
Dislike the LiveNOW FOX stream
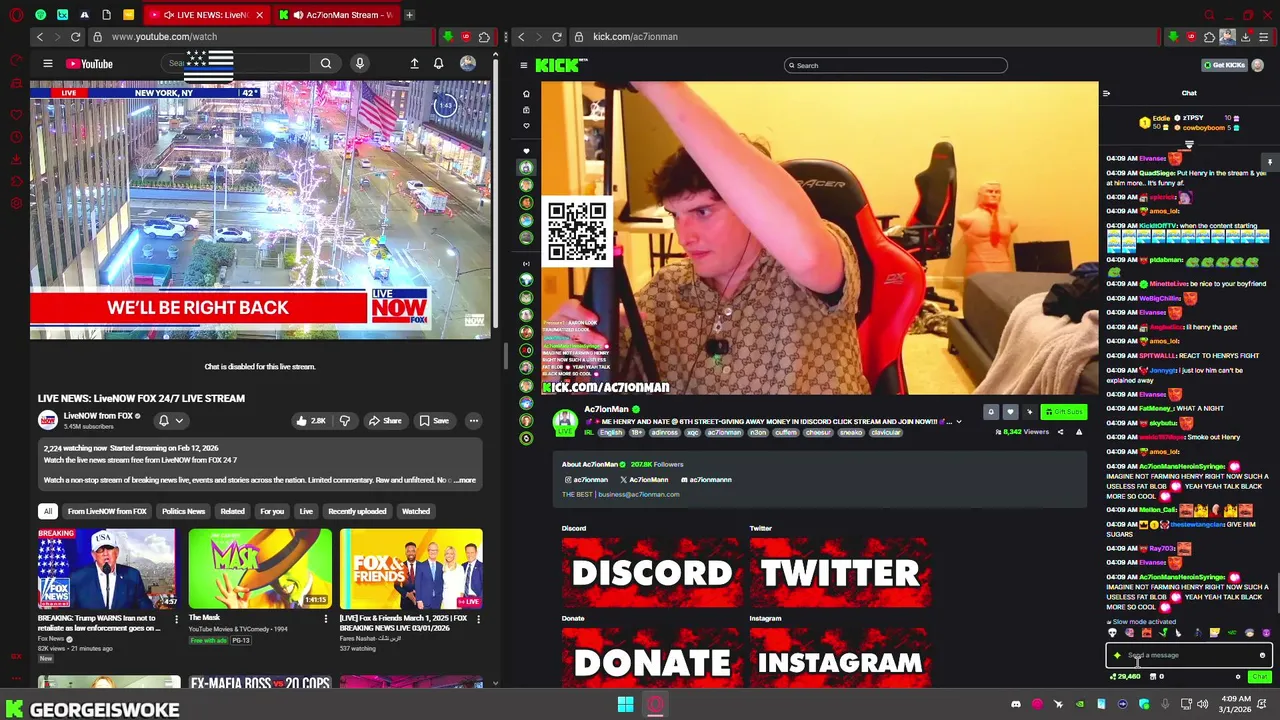click(345, 421)
